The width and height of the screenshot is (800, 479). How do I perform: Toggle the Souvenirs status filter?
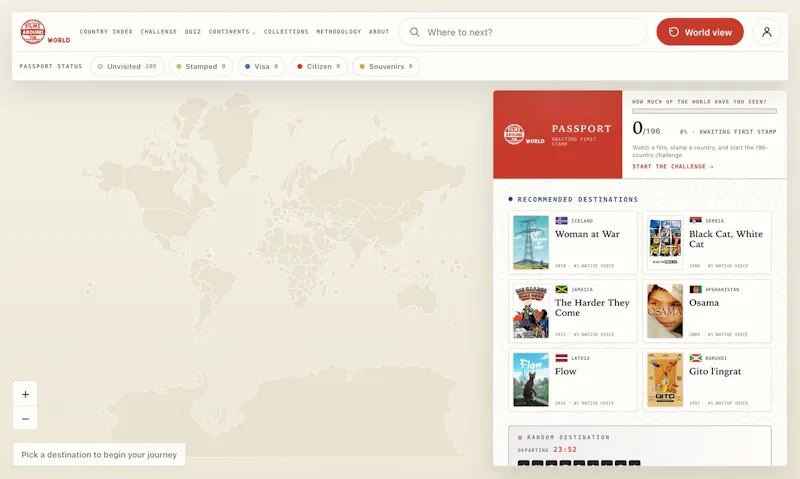click(x=386, y=66)
